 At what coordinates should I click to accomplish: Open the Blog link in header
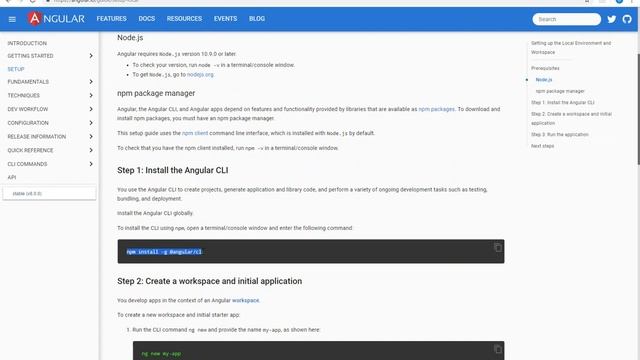point(257,19)
